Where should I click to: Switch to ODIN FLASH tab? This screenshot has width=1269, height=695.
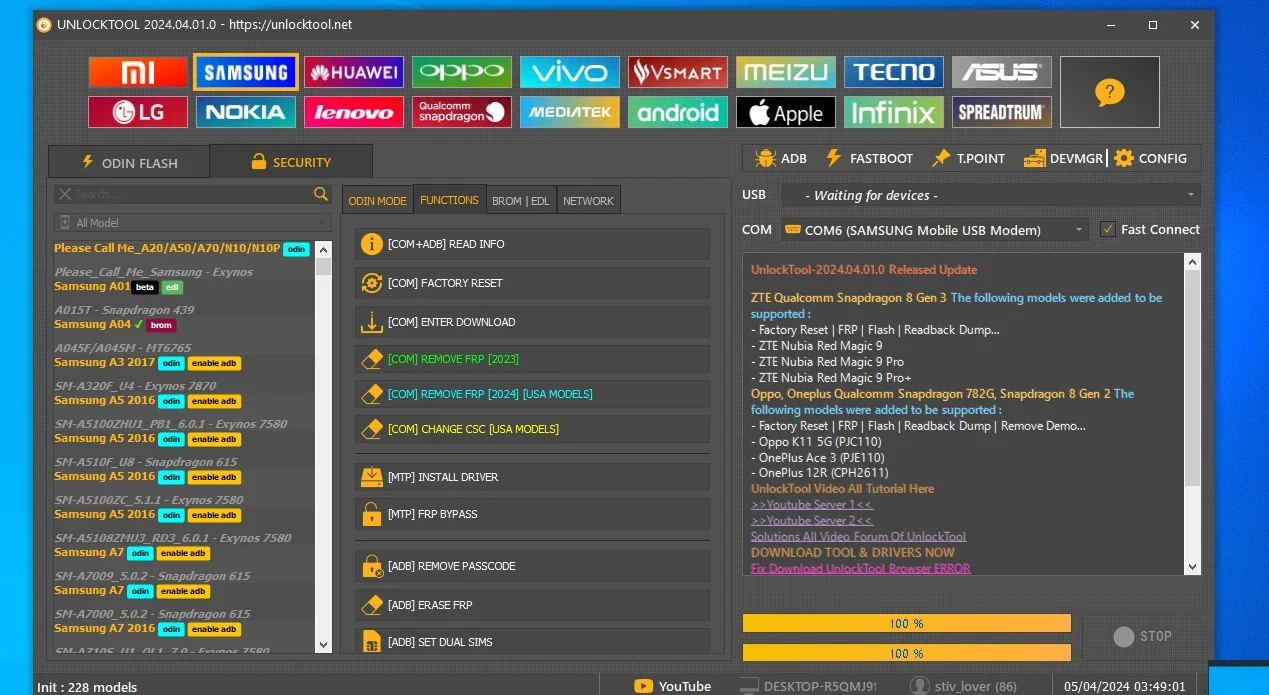click(x=129, y=162)
